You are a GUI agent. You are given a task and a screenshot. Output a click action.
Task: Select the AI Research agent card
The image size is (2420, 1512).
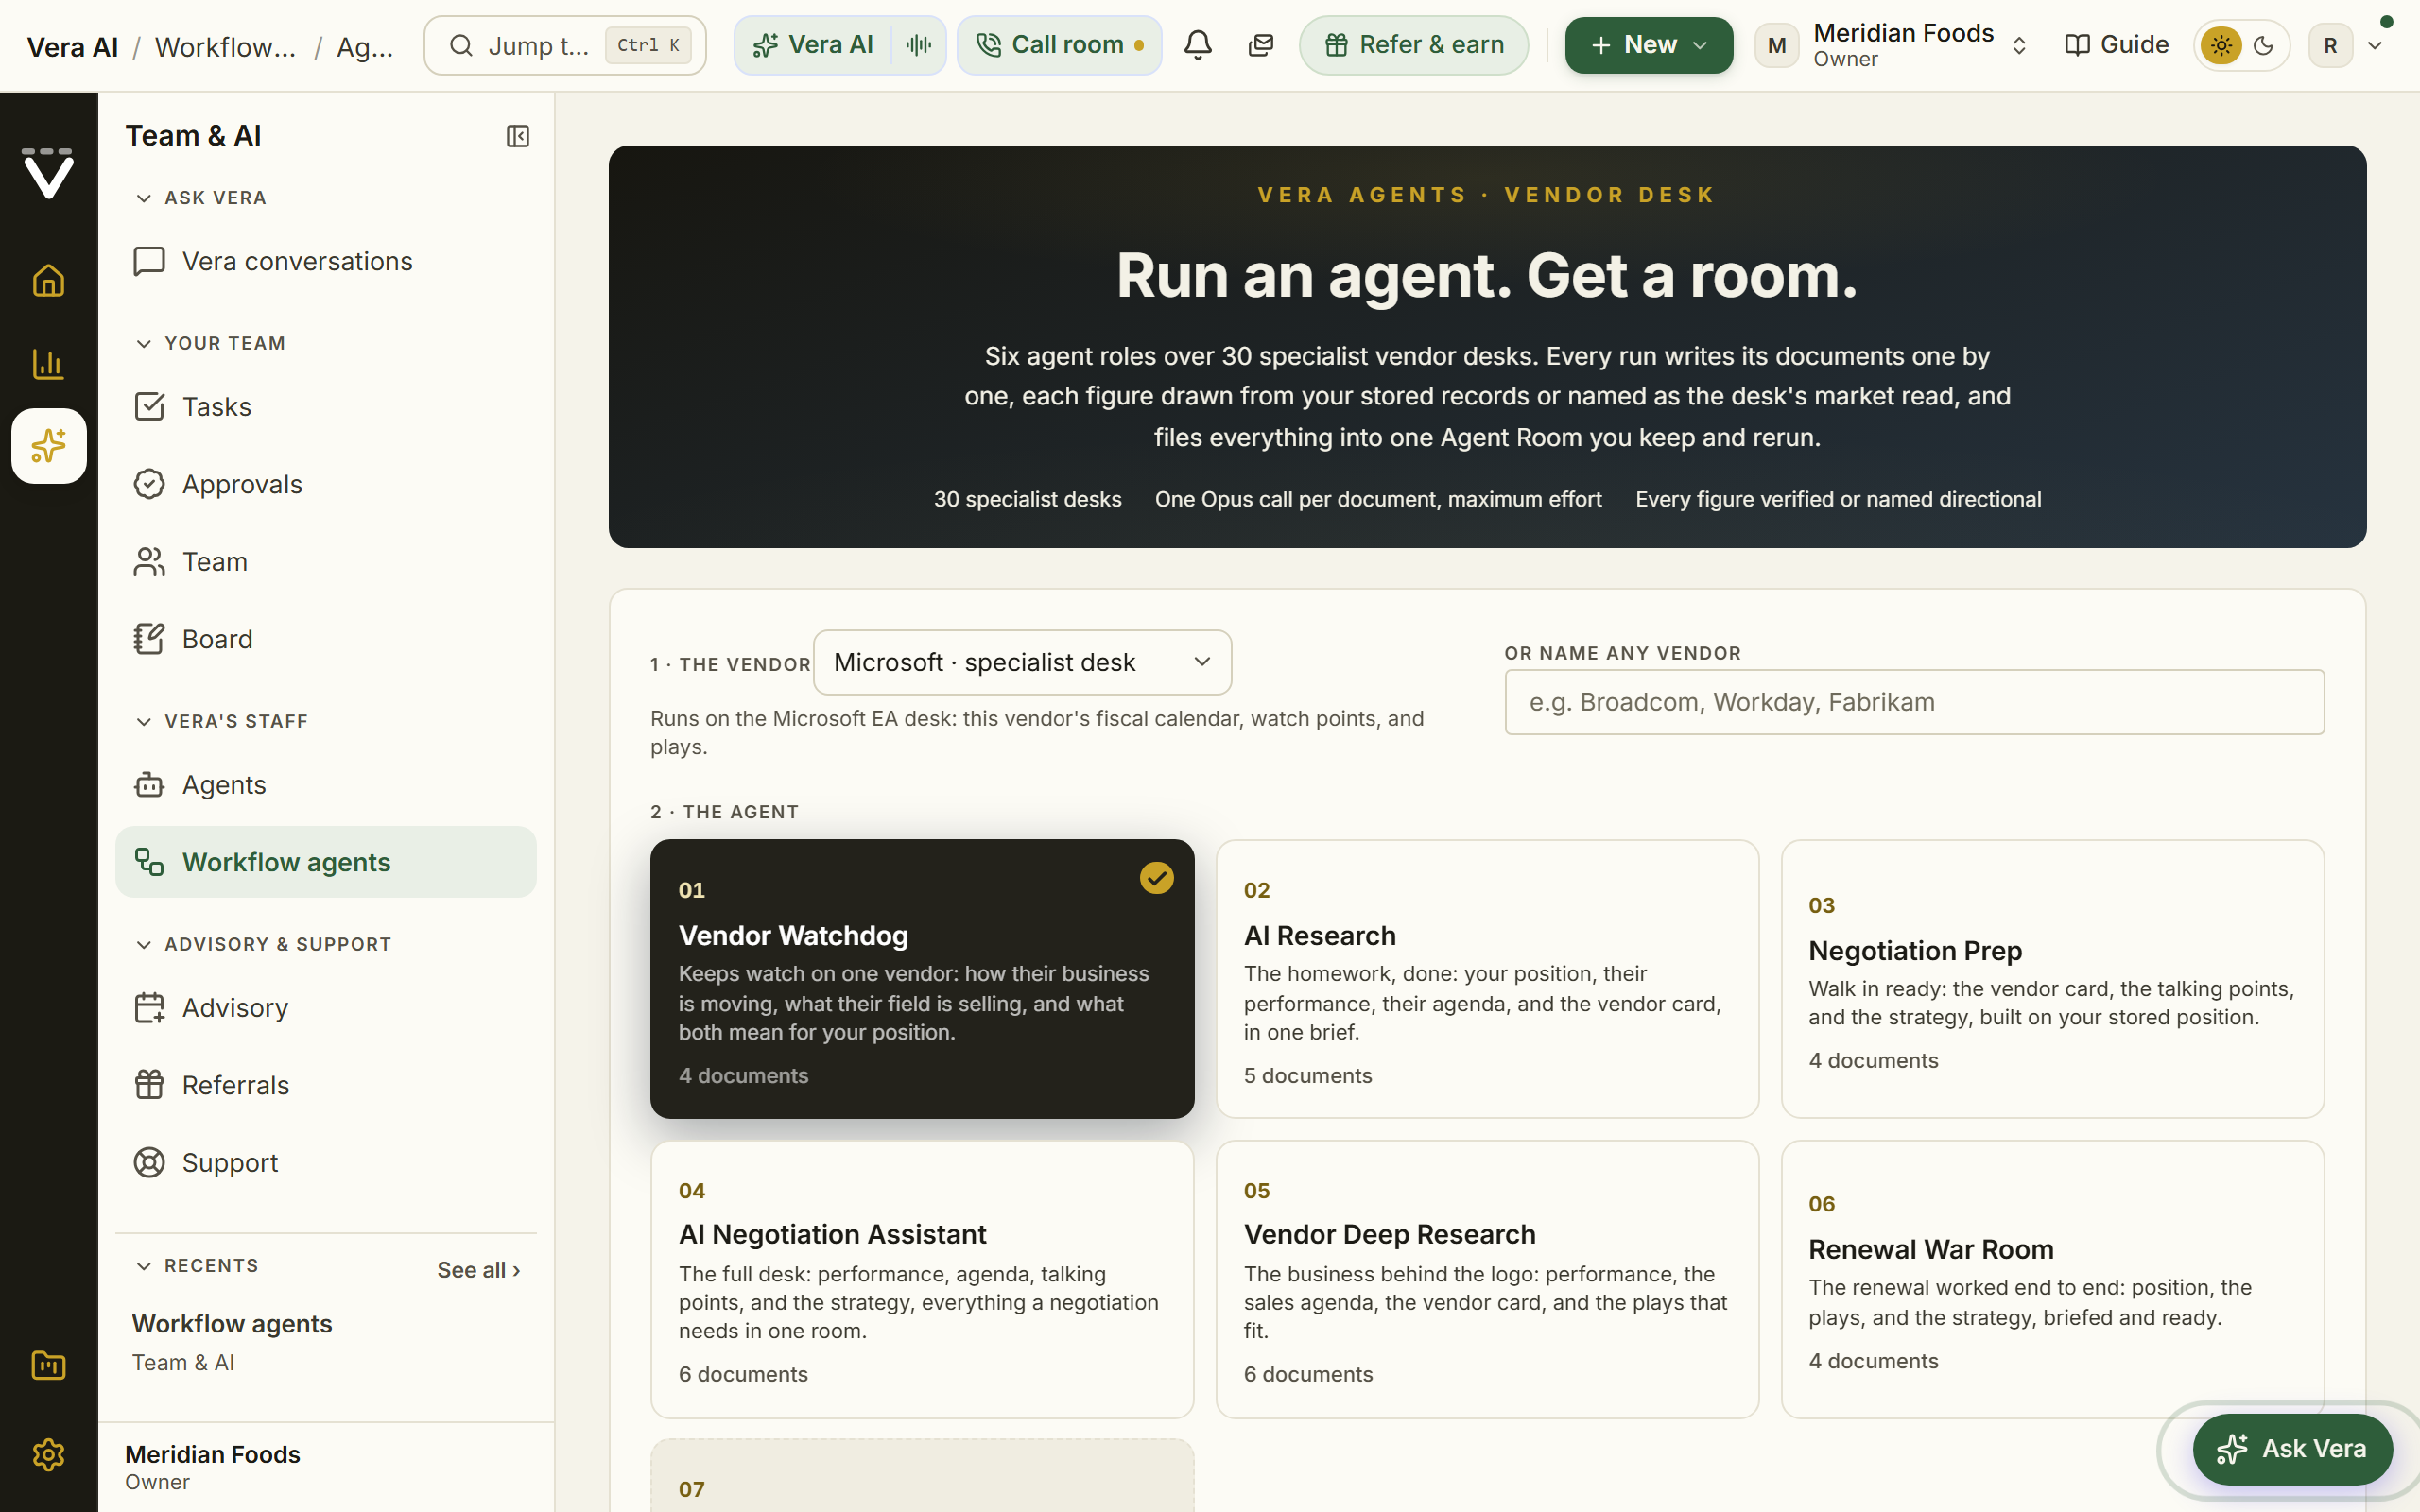click(1487, 979)
